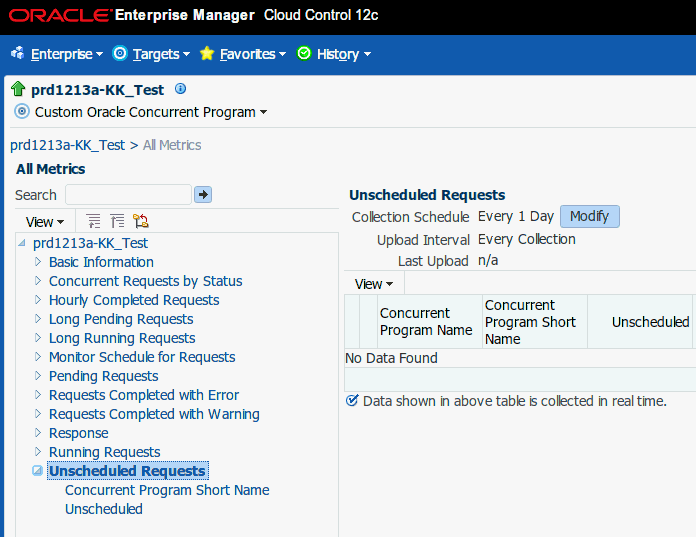Viewport: 696px width, 537px height.
Task: Select Basic Information in the tree
Action: (101, 262)
